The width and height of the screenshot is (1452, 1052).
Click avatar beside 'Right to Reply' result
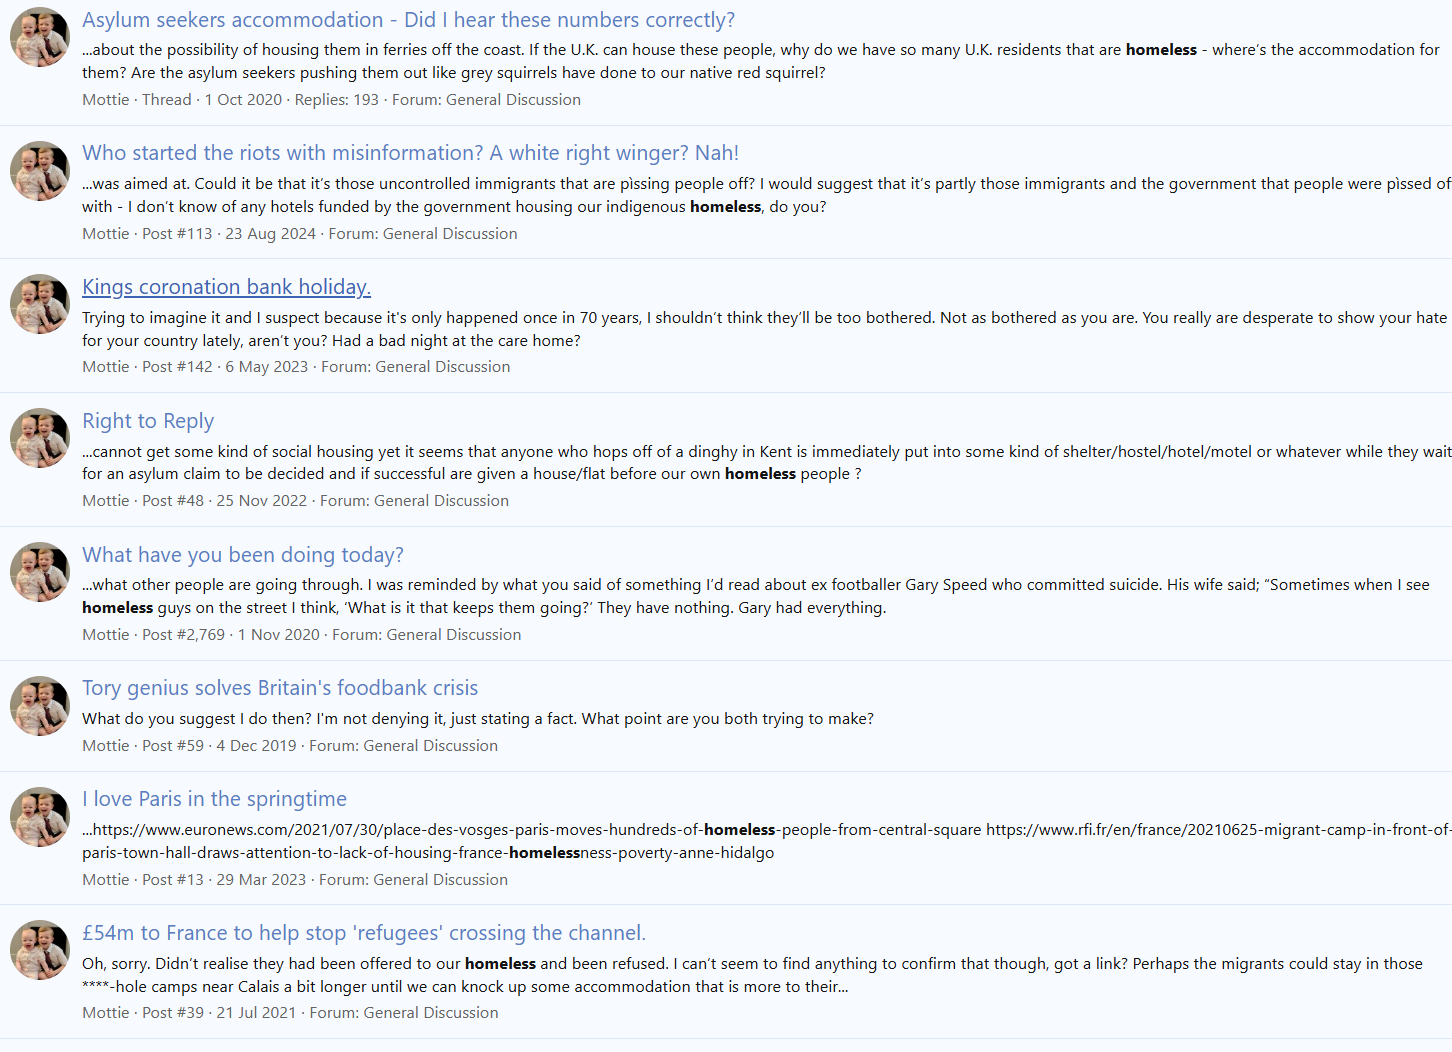40,438
